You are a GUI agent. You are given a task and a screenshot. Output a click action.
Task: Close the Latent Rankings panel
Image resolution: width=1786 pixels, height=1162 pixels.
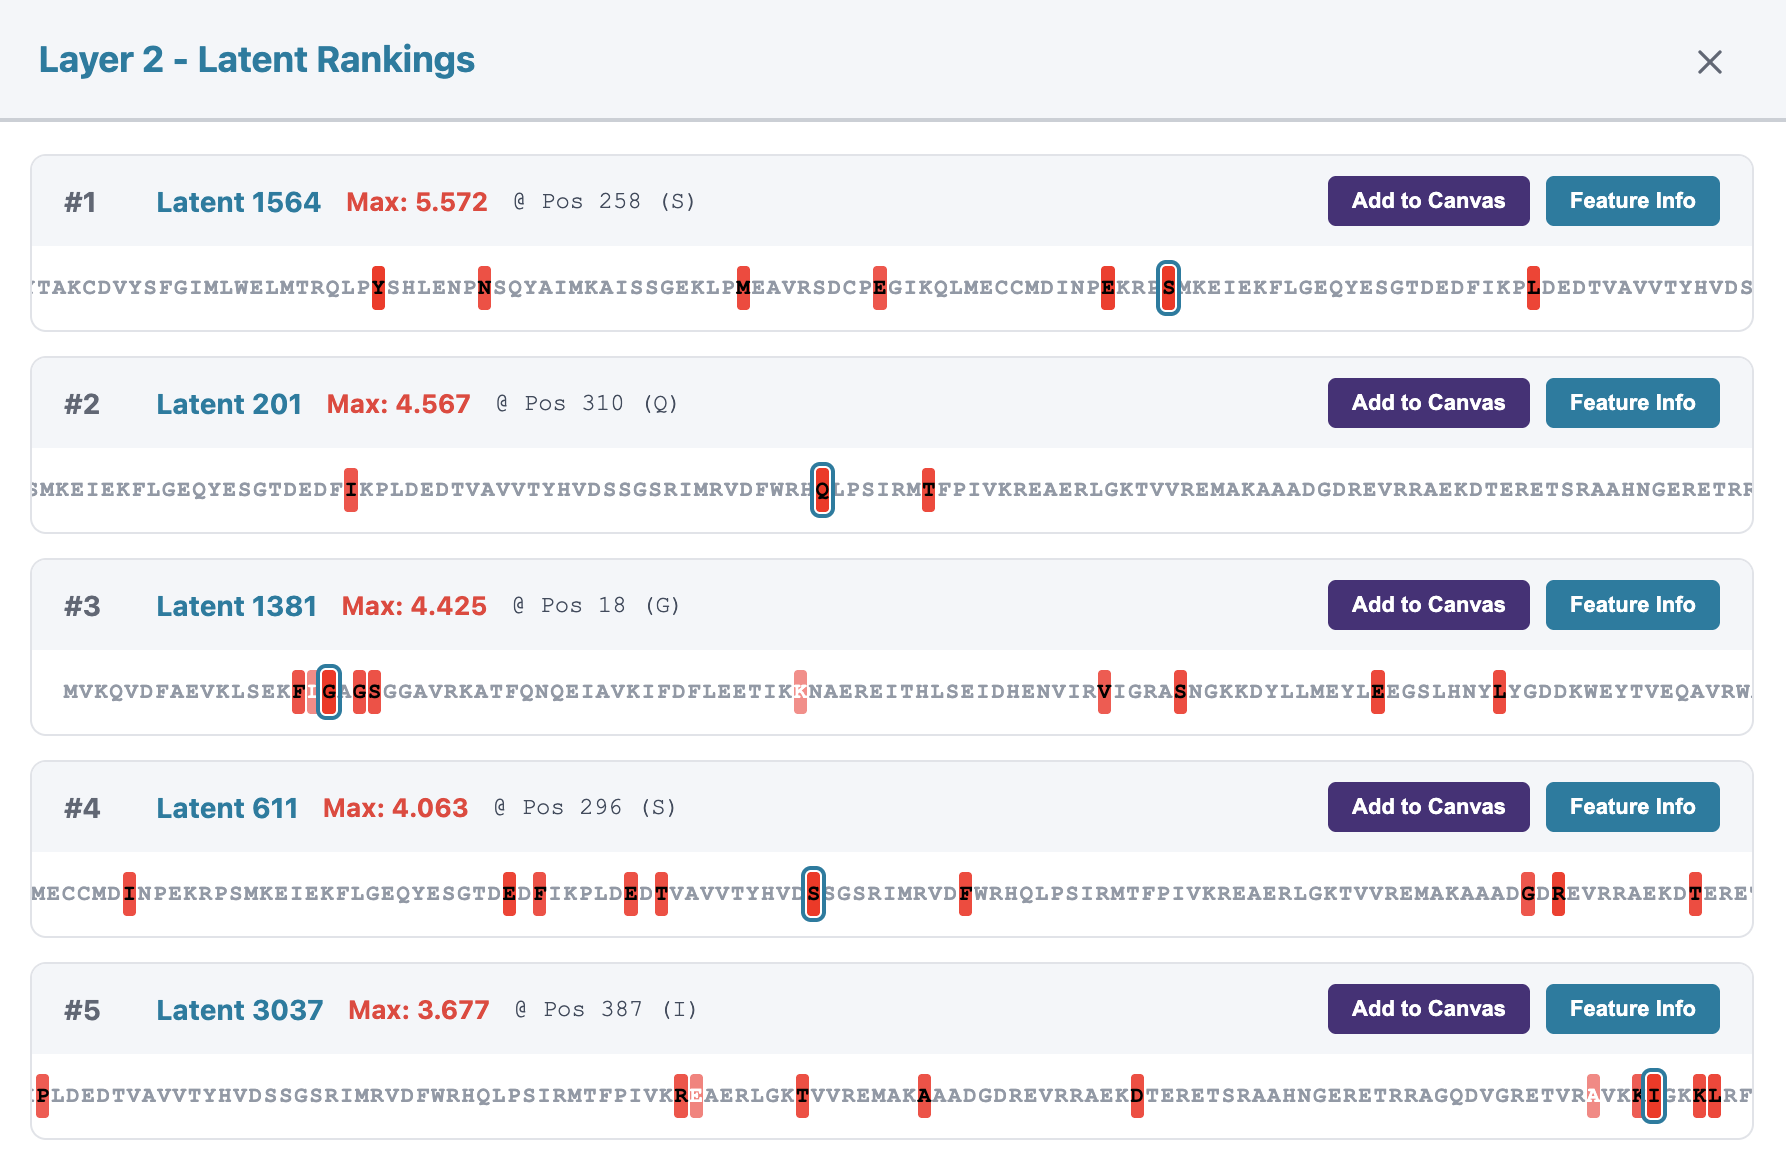1710,62
